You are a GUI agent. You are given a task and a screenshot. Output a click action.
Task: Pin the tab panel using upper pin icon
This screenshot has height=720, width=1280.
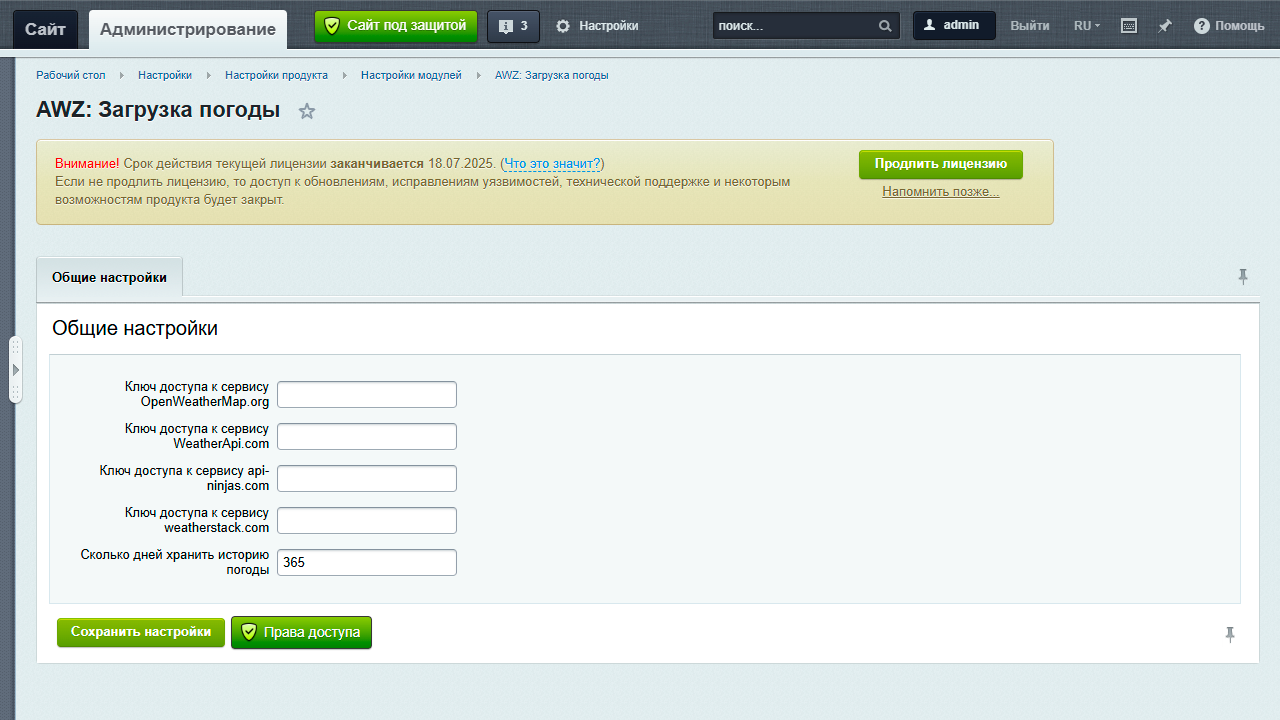(x=1243, y=277)
